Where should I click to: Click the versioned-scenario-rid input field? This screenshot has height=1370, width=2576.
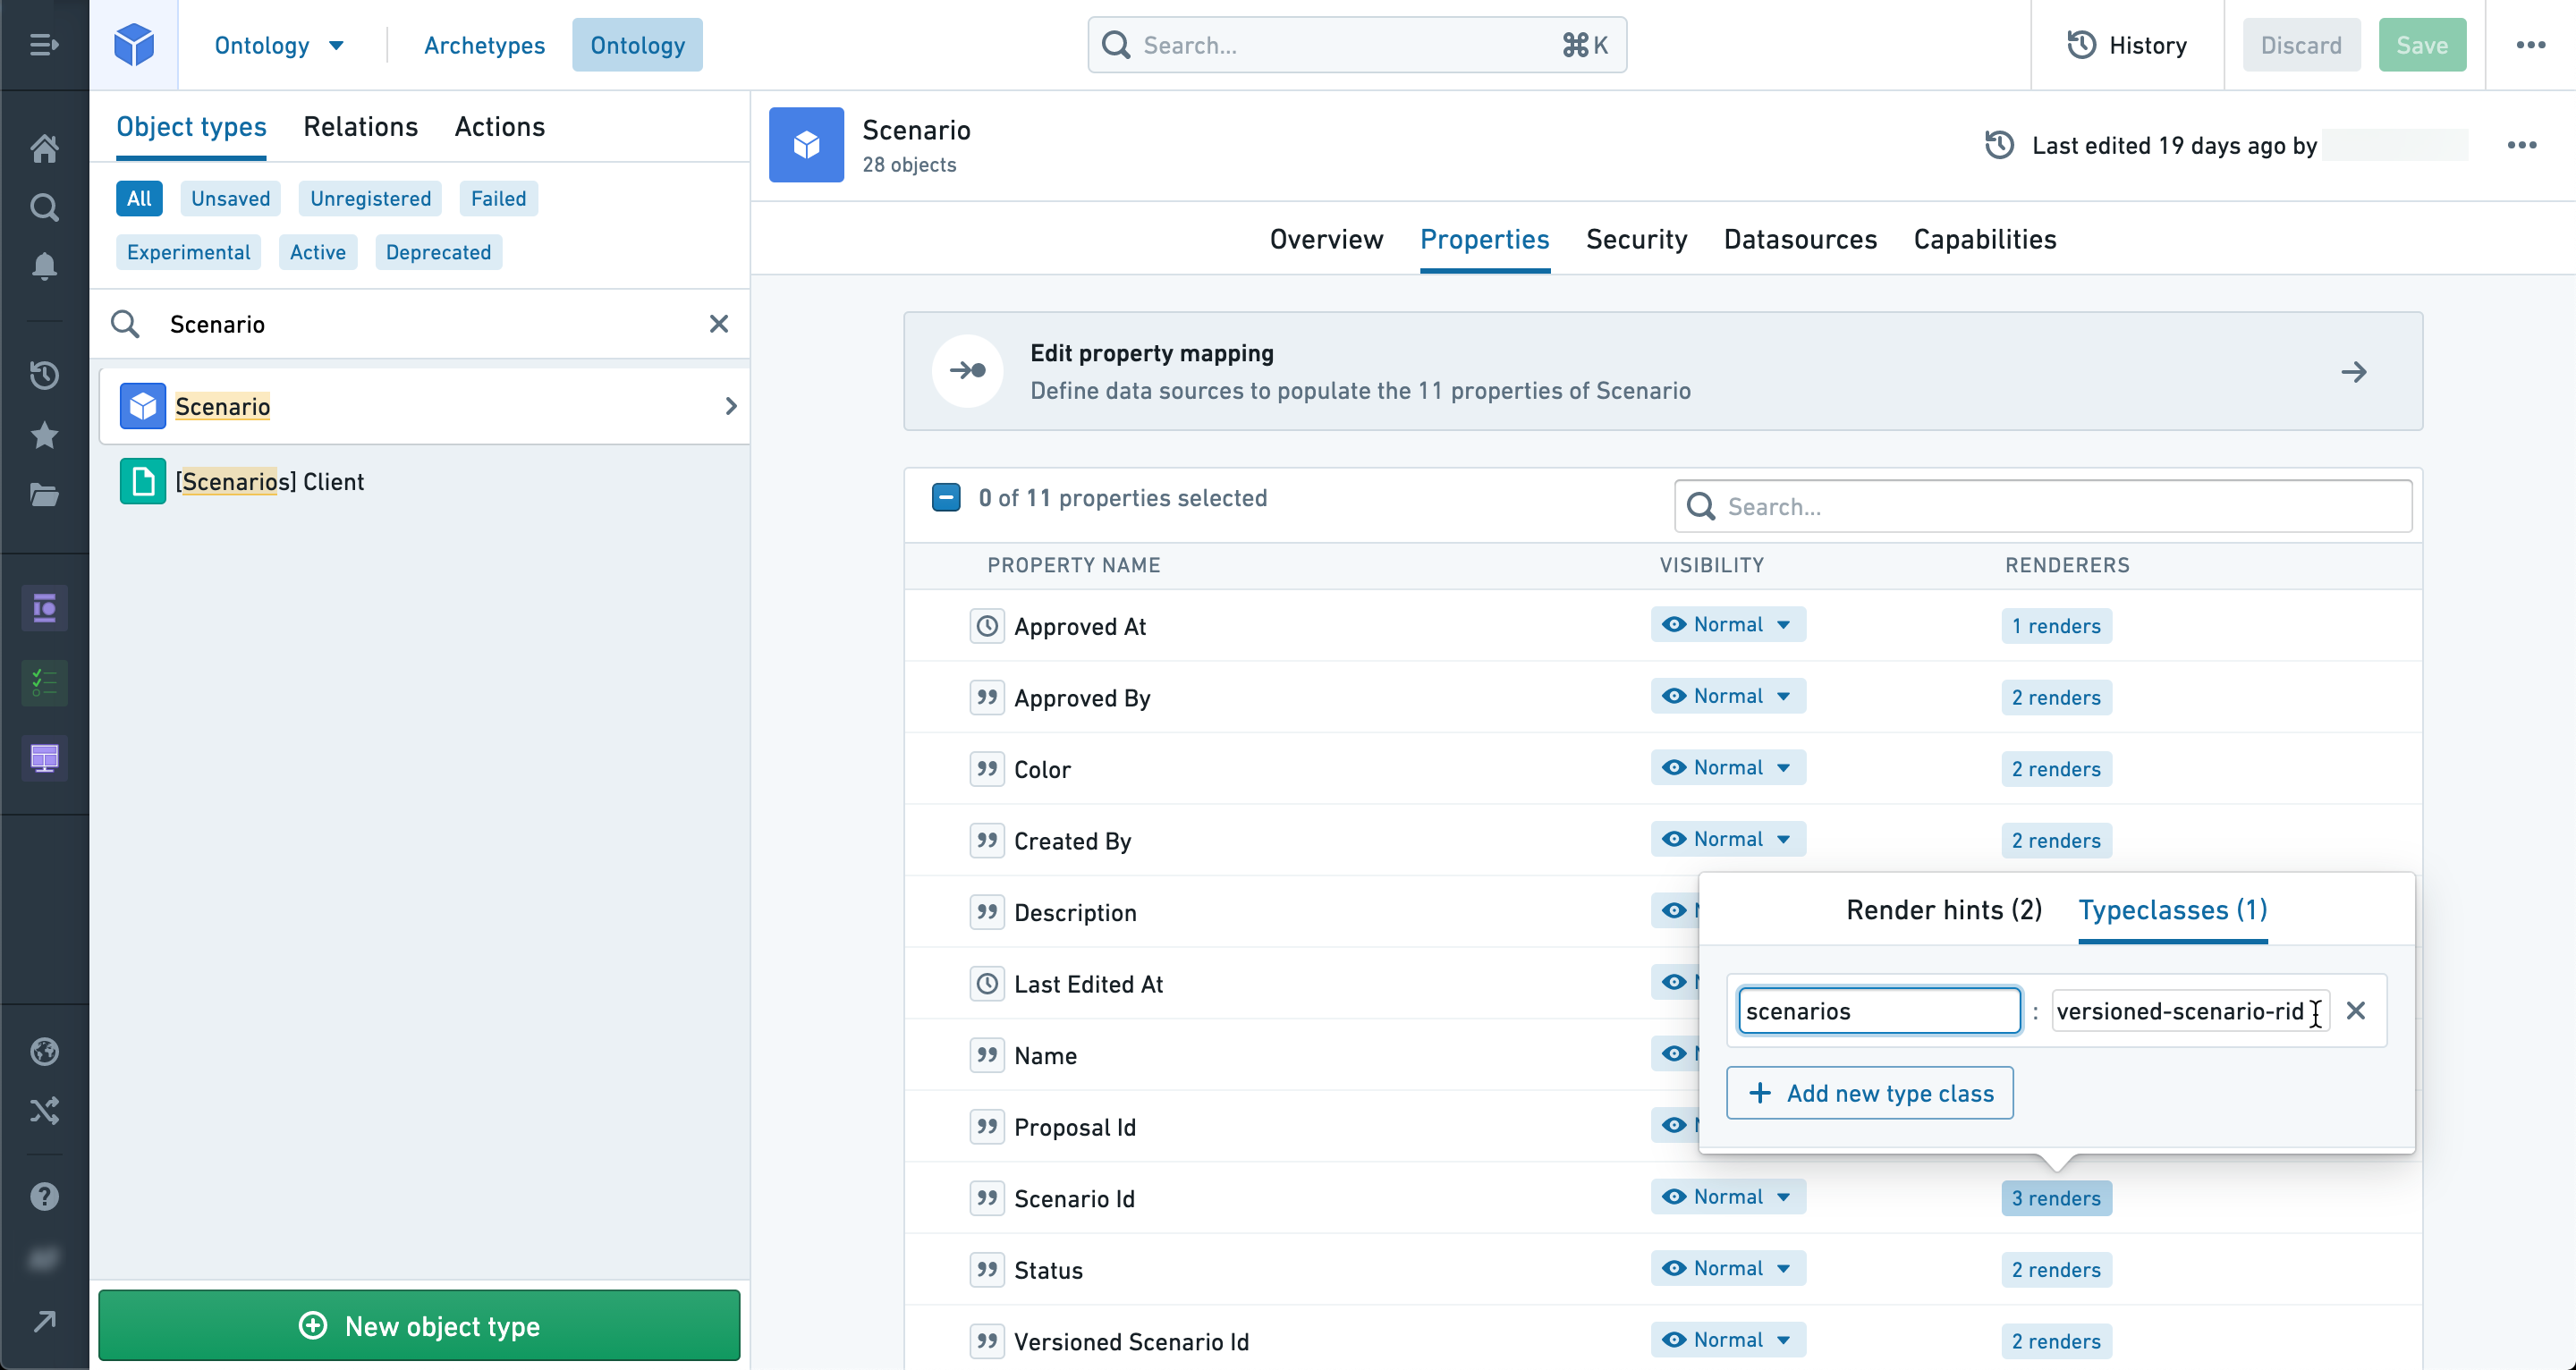coord(2190,1011)
